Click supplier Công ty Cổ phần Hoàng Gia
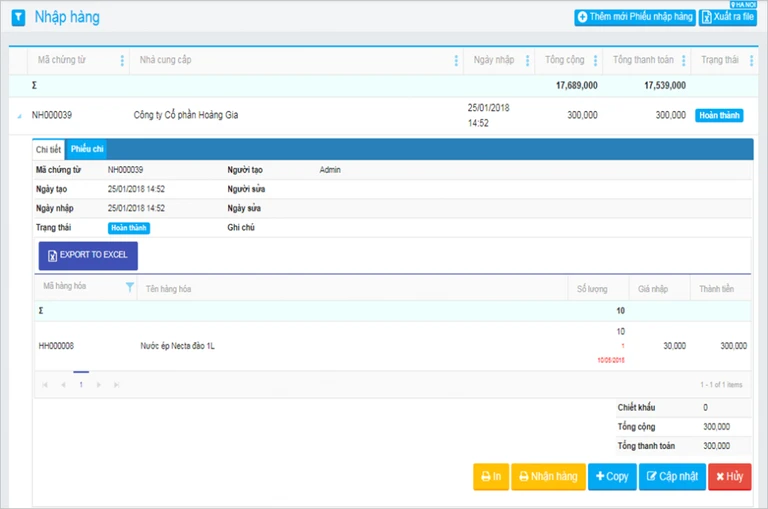The width and height of the screenshot is (768, 509). (186, 115)
